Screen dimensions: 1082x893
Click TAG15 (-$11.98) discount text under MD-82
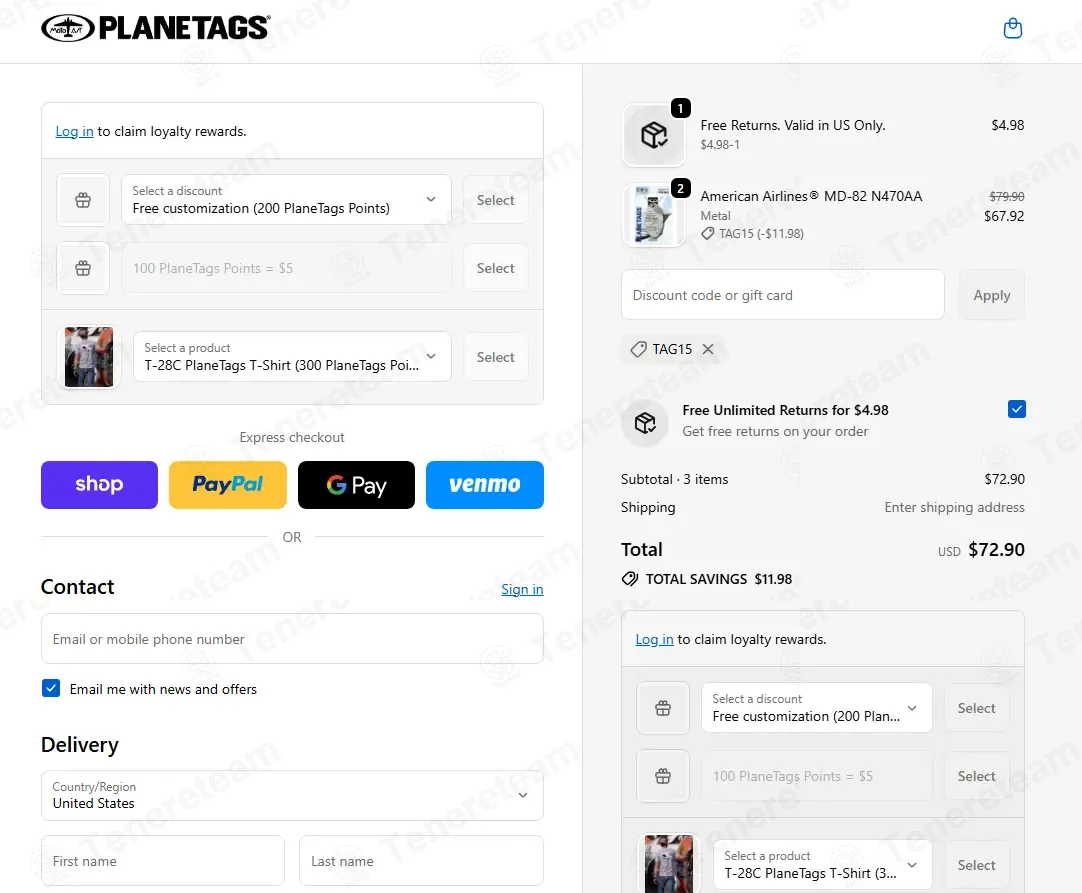(x=761, y=233)
